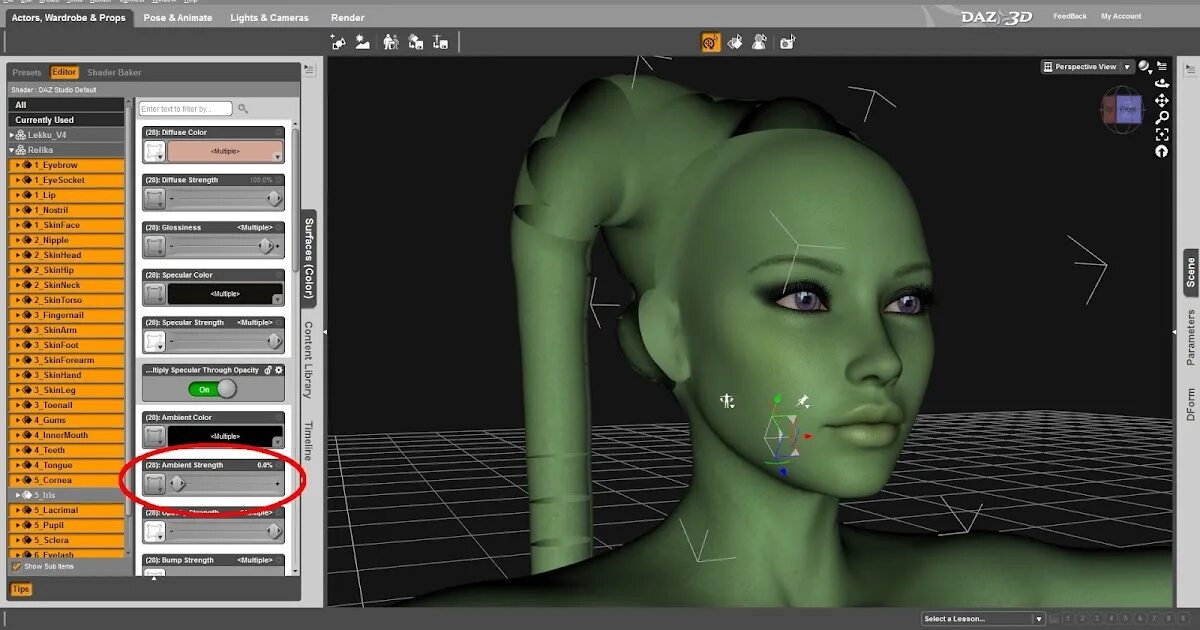Viewport: 1200px width, 630px height.
Task: Toggle the Tips button
Action: click(20, 589)
